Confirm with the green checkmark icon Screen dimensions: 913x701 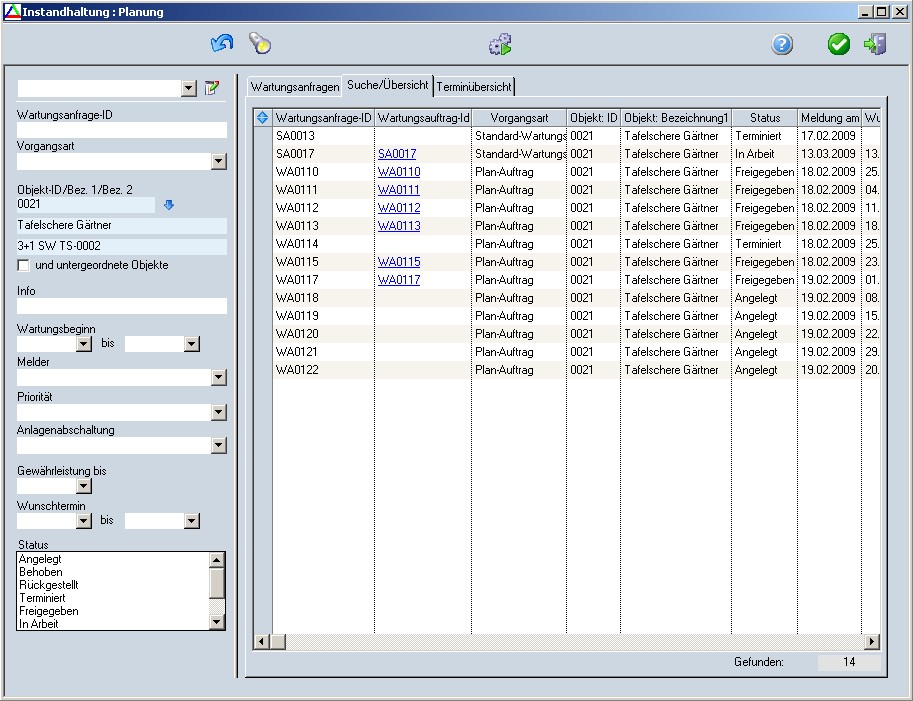pos(839,44)
